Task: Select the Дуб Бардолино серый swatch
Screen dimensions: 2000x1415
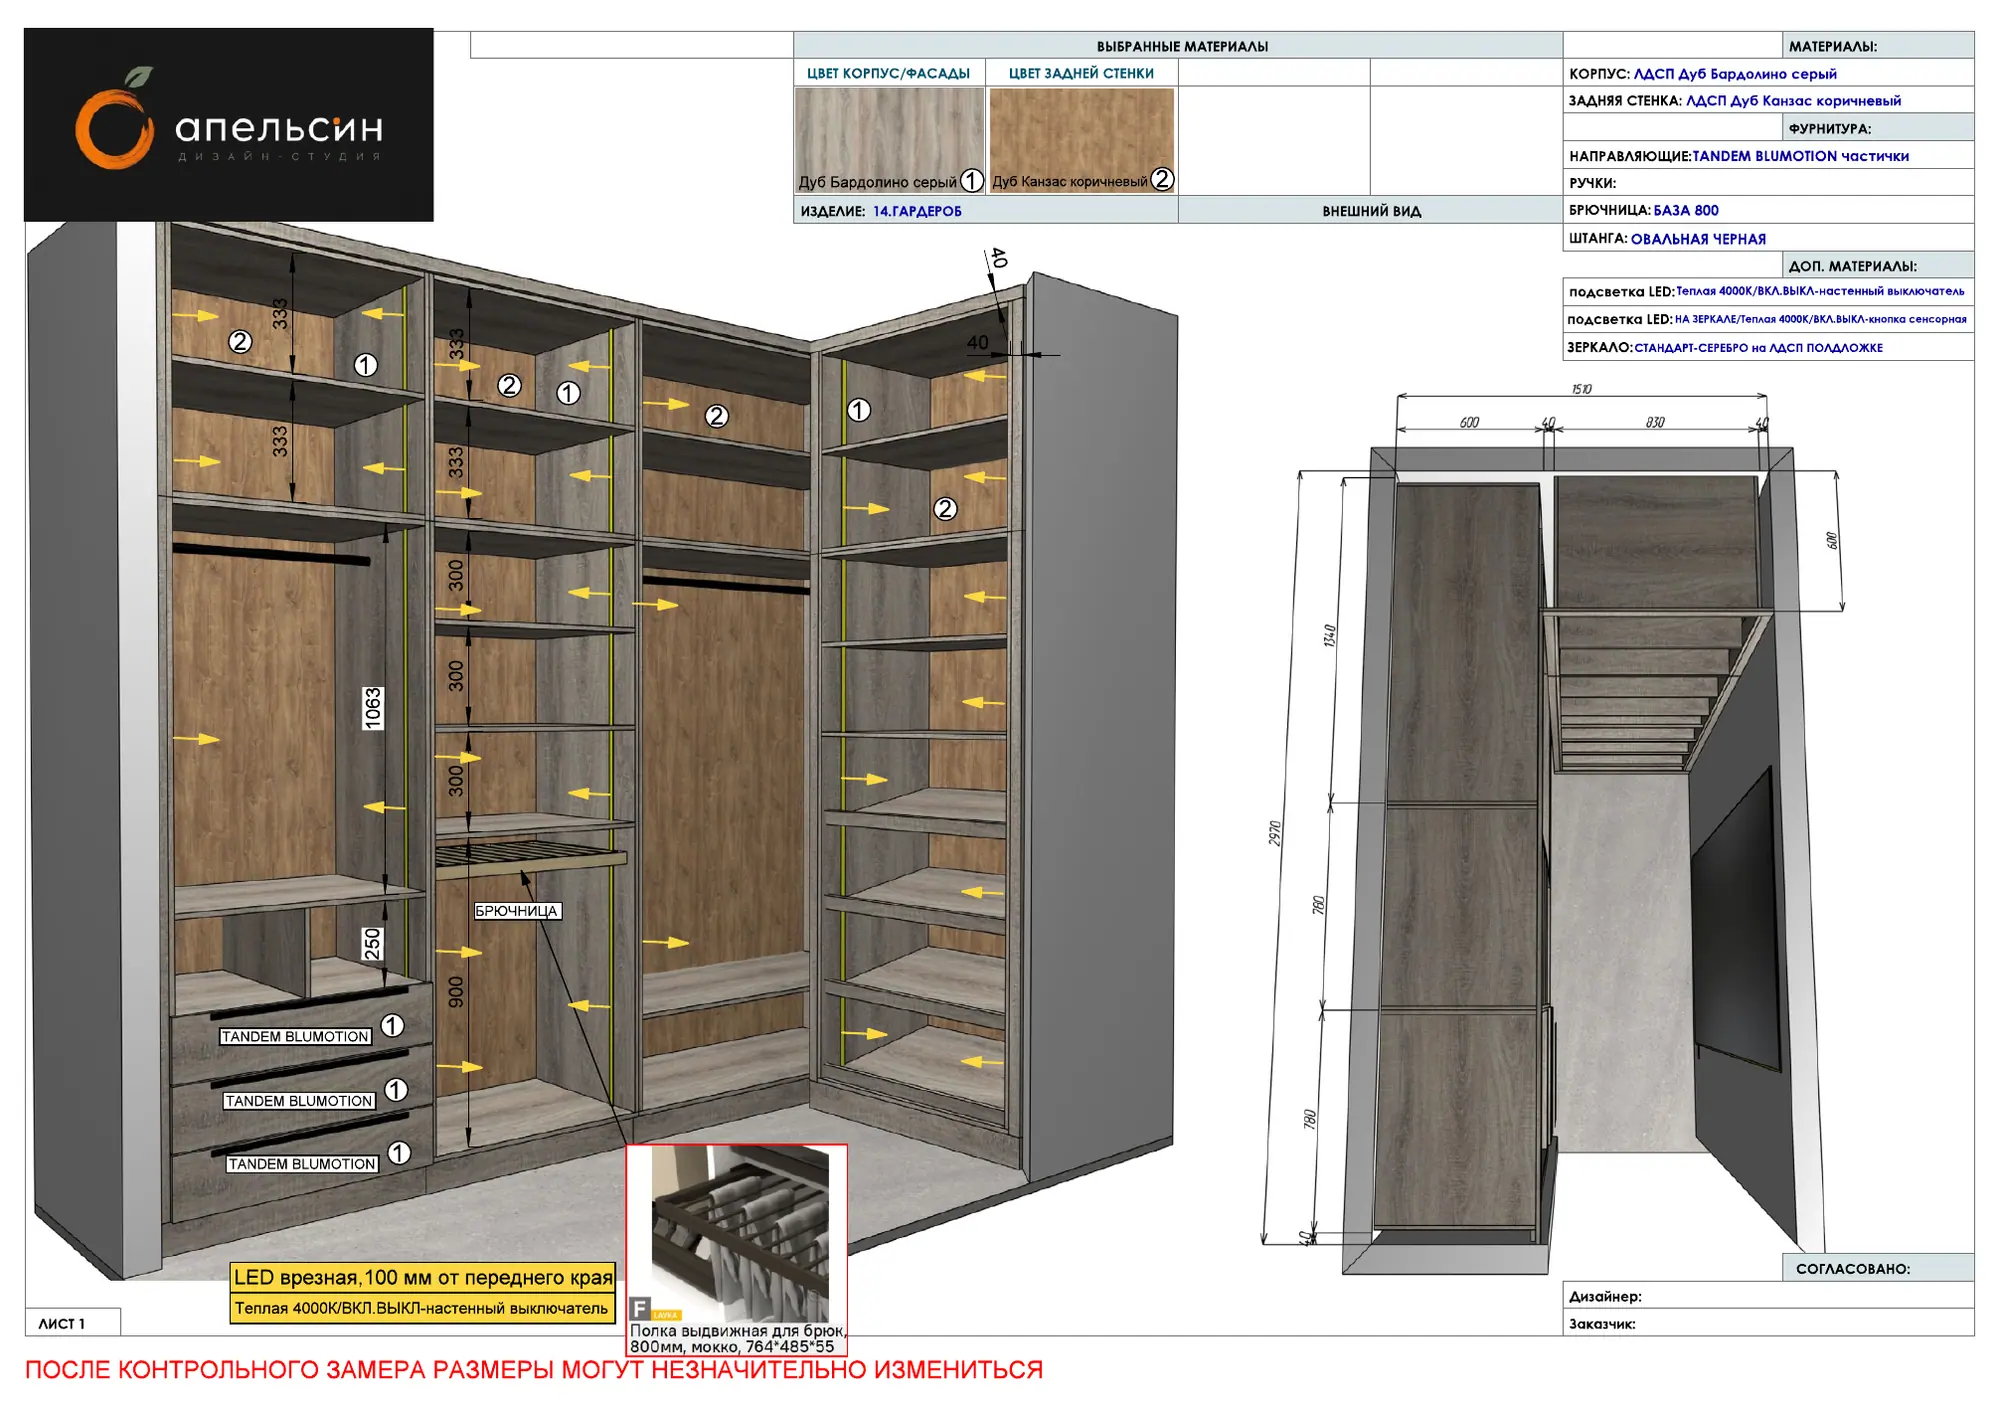Action: 889,140
